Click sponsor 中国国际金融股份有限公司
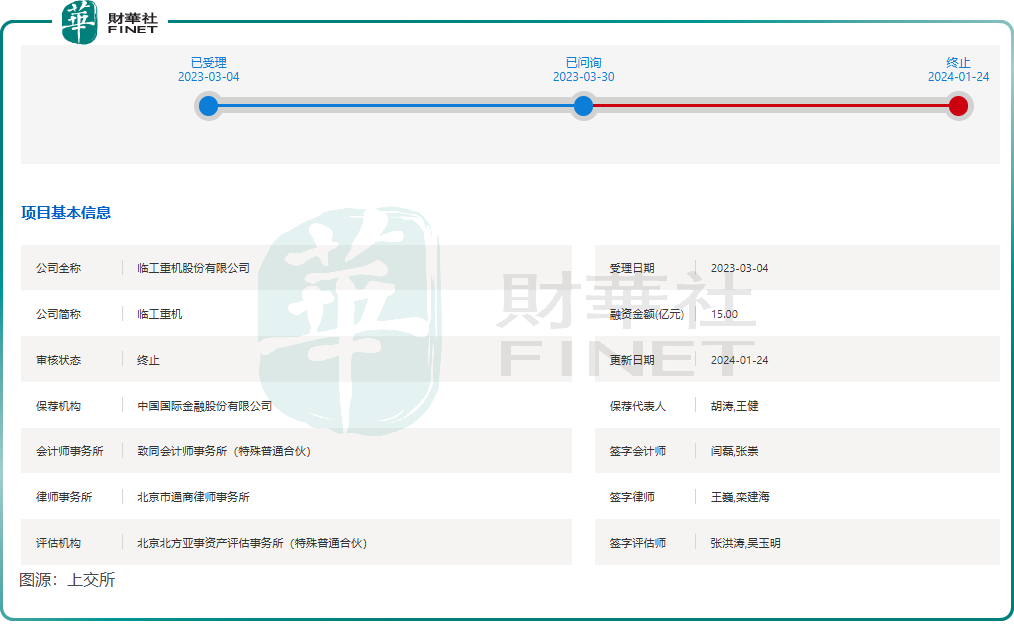Image resolution: width=1014 pixels, height=641 pixels. 204,406
